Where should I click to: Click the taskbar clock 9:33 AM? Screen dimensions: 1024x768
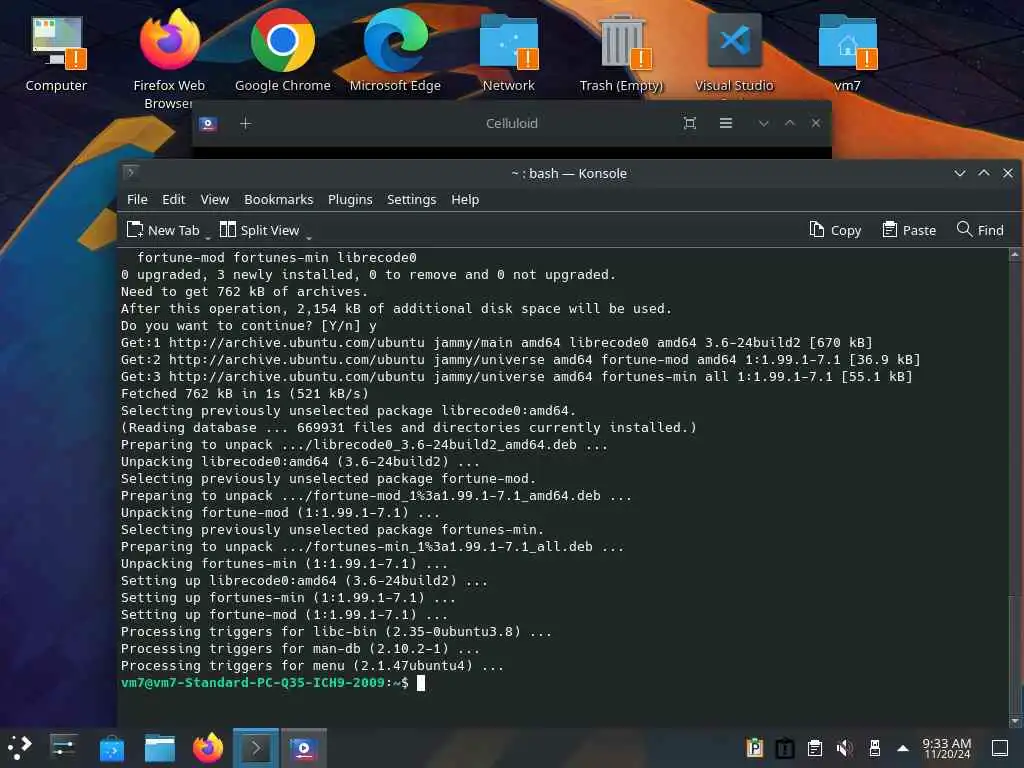coord(946,748)
